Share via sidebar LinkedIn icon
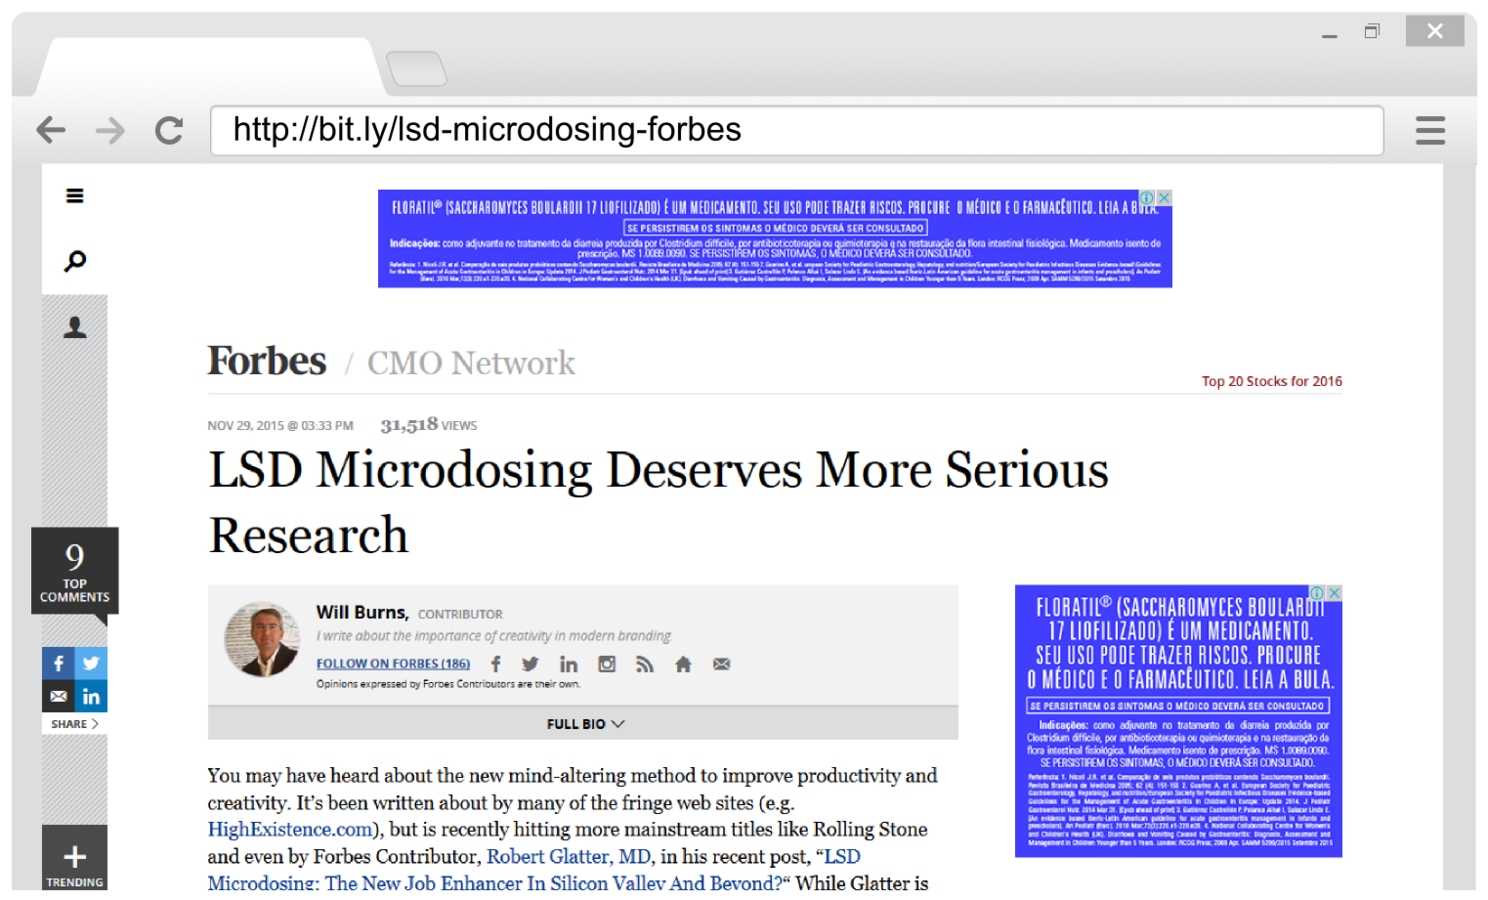Viewport: 1488px width, 900px height. tap(91, 696)
